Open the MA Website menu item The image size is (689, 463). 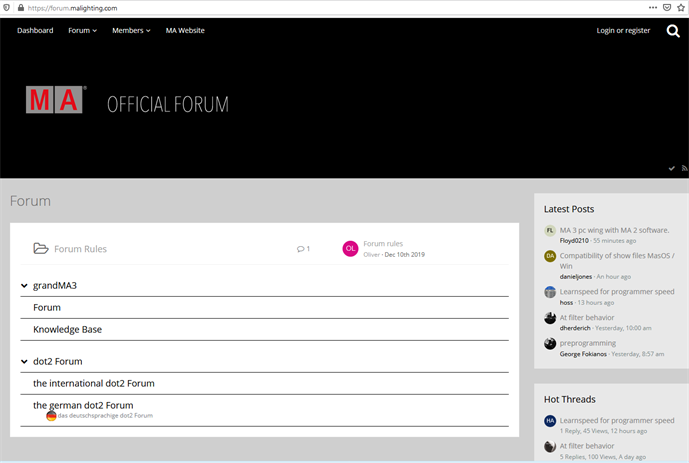point(185,31)
